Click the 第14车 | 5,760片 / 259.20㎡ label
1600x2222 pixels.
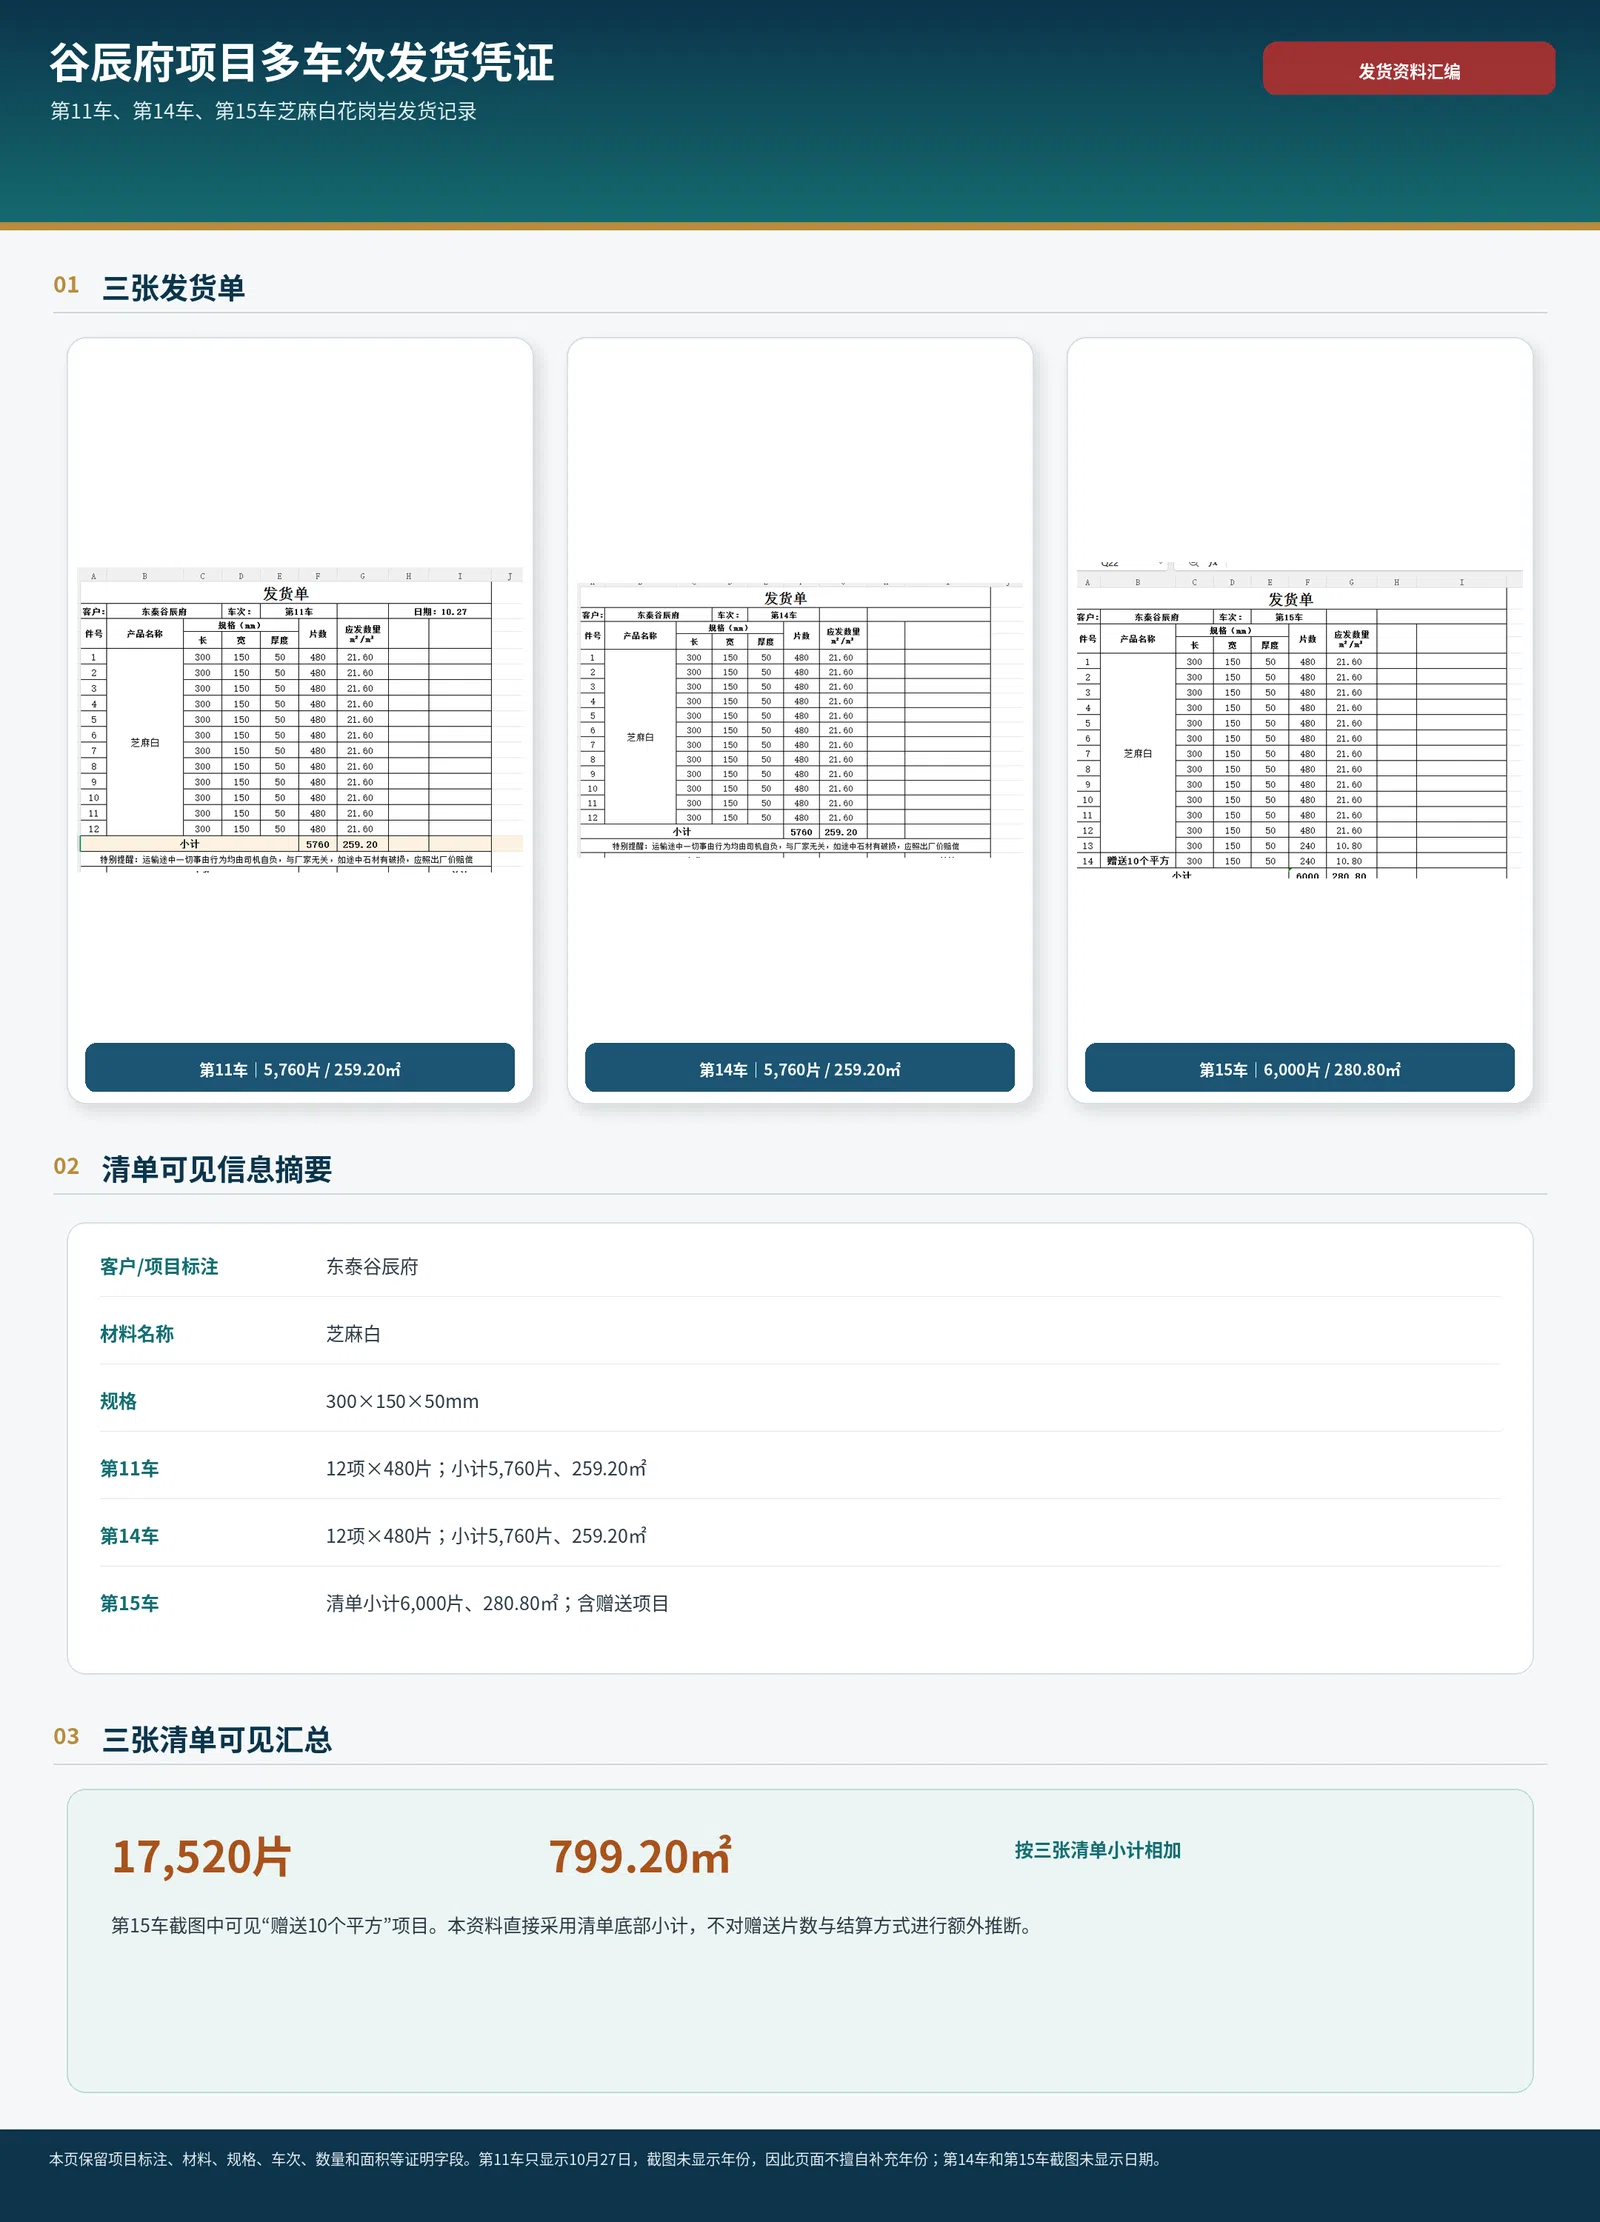[x=800, y=1067]
